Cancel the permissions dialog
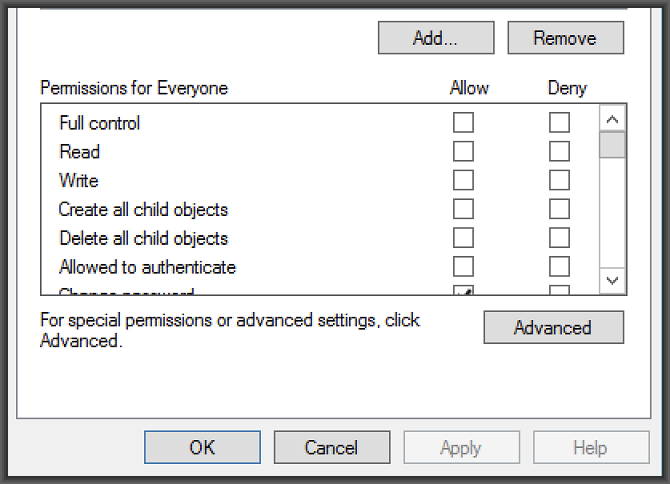The width and height of the screenshot is (670, 484). point(332,447)
